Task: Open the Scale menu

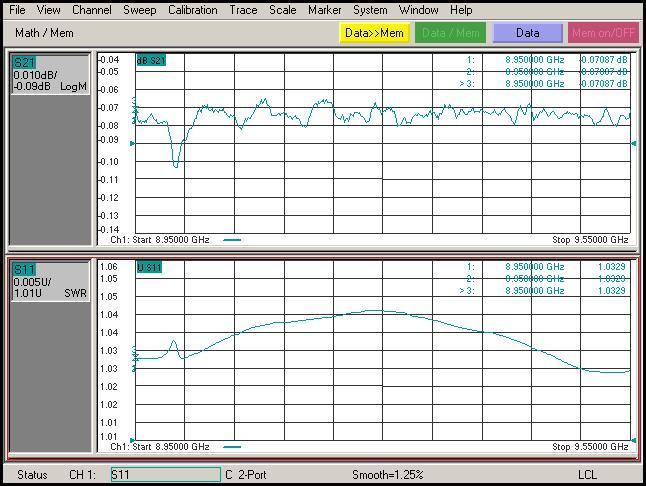Action: click(283, 10)
